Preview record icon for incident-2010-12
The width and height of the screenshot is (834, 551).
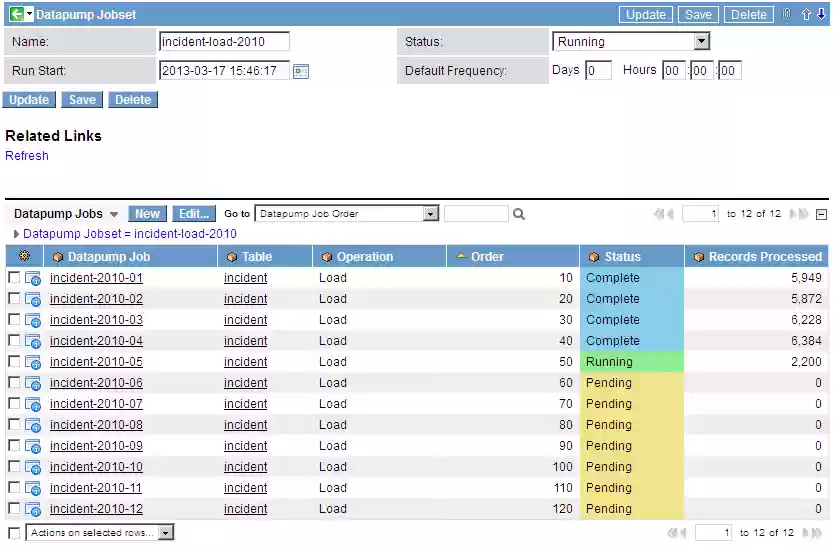pos(33,510)
